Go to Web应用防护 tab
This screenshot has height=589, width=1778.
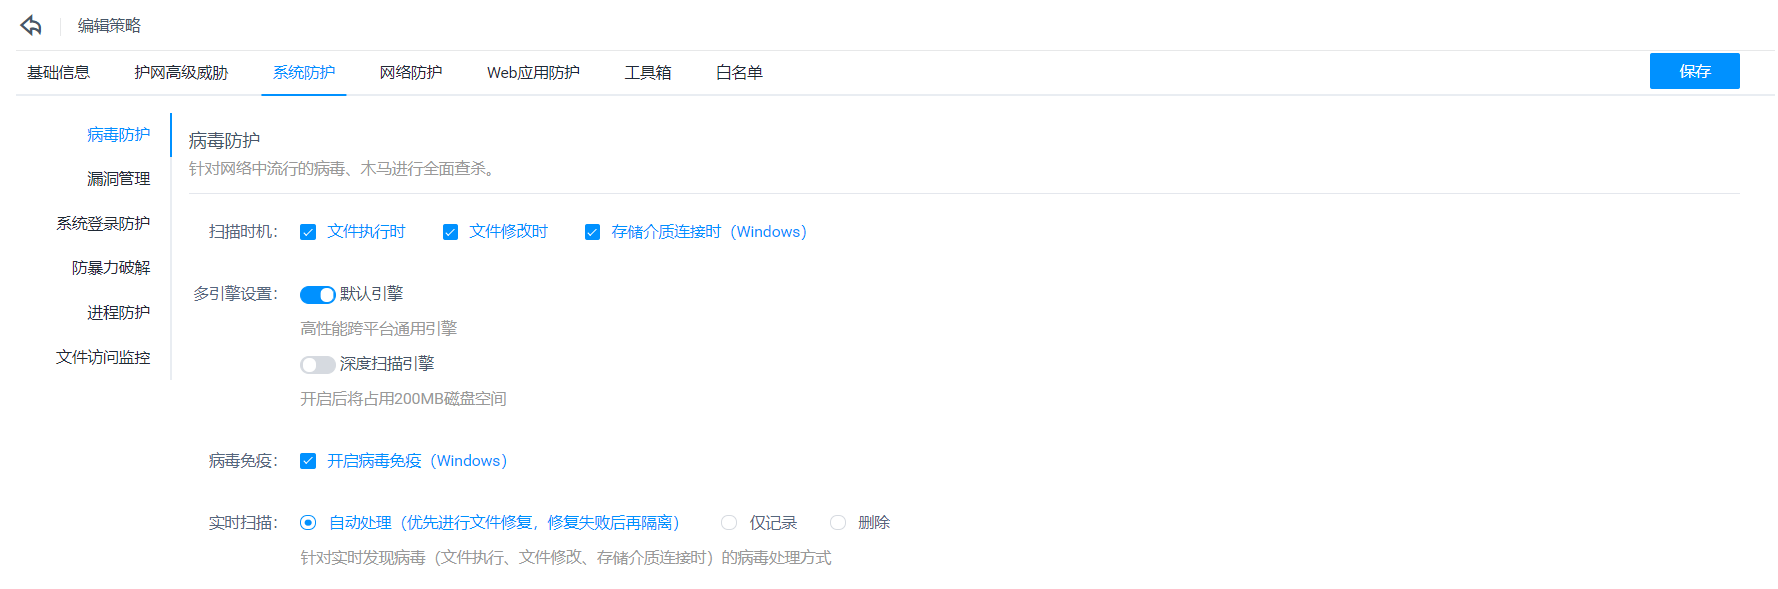pos(533,72)
